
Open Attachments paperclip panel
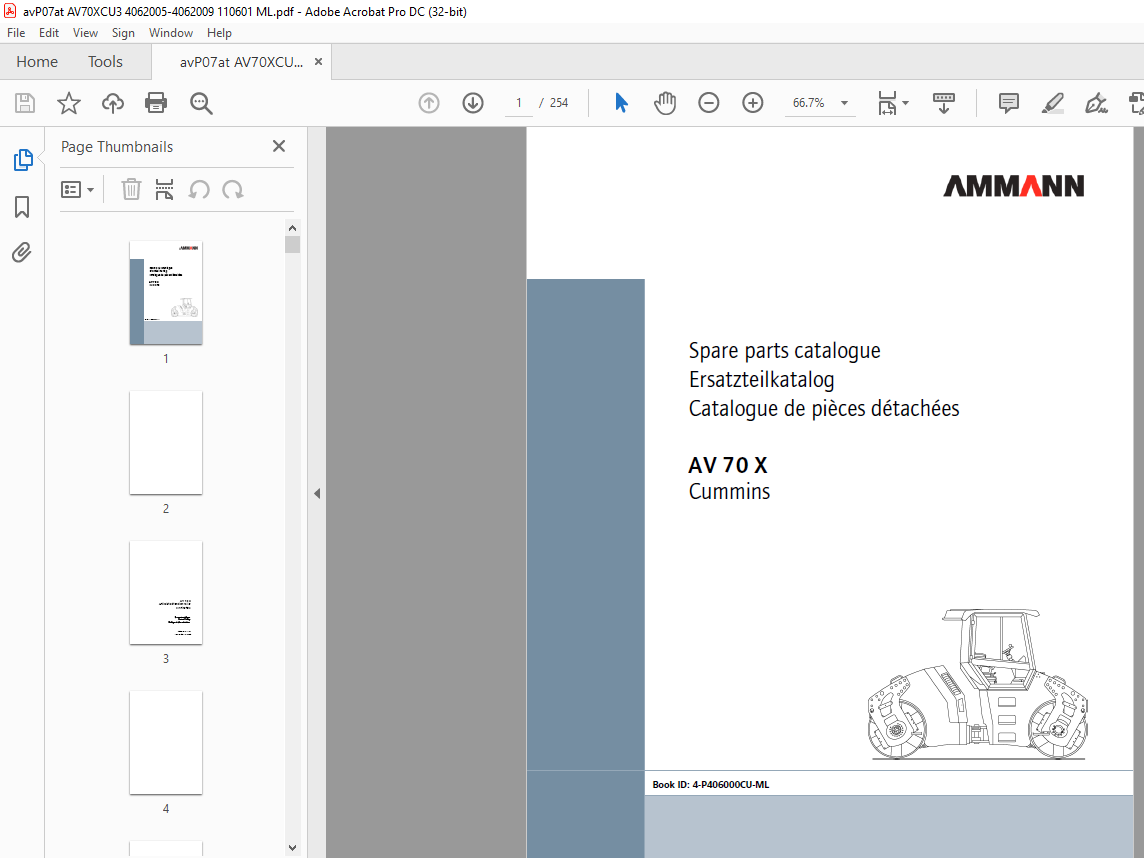click(x=22, y=252)
